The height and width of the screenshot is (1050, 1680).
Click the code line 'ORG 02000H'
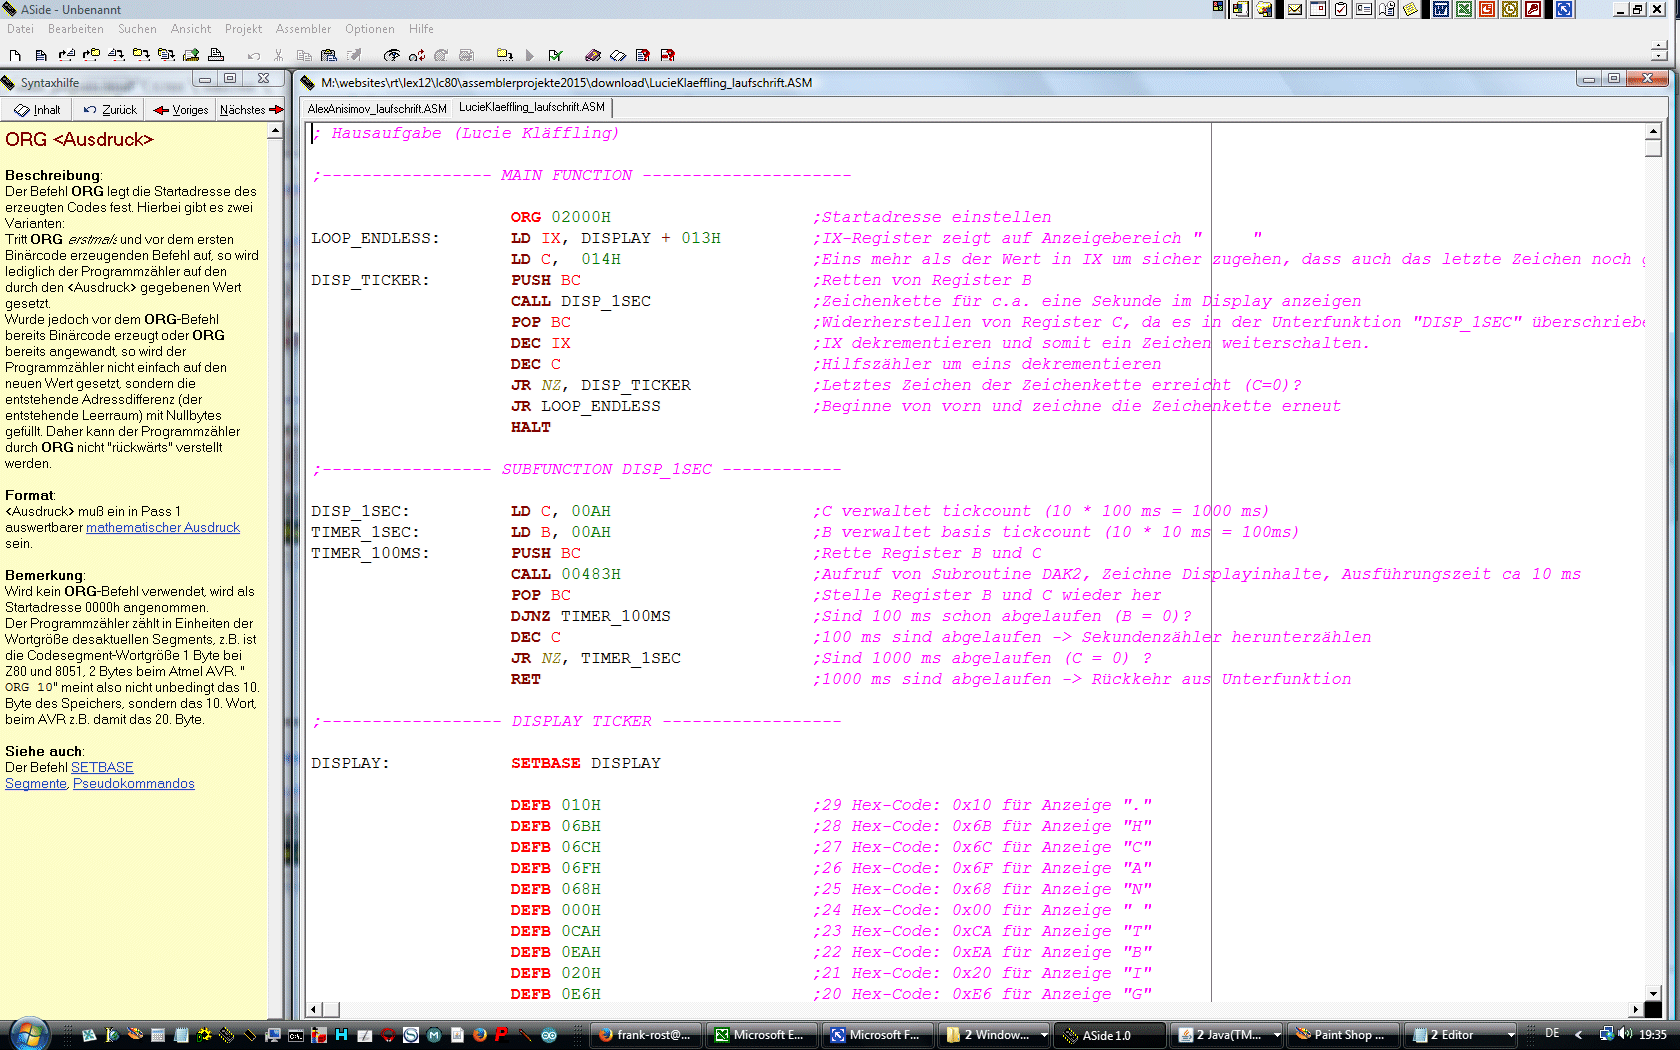point(560,217)
